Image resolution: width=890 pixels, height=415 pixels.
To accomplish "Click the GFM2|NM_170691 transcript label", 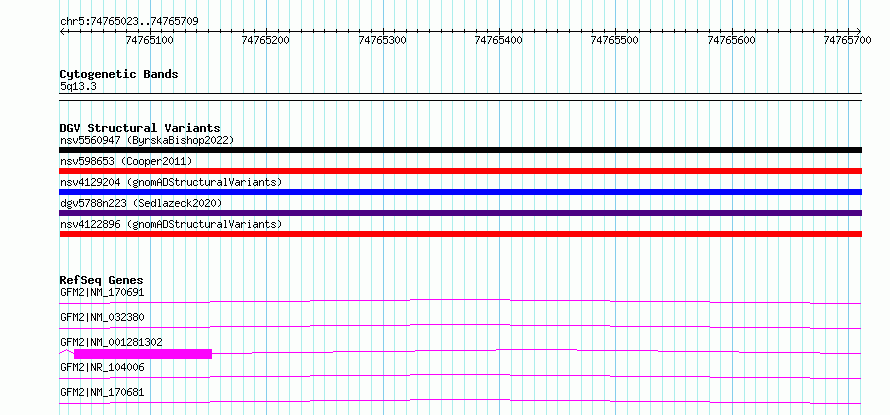I will pyautogui.click(x=102, y=292).
